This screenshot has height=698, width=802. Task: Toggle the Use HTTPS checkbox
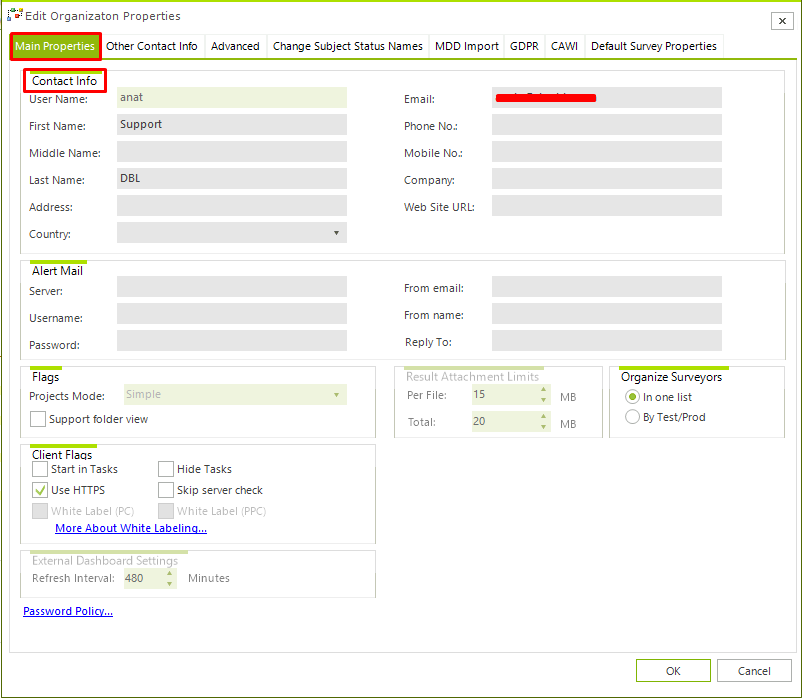40,490
